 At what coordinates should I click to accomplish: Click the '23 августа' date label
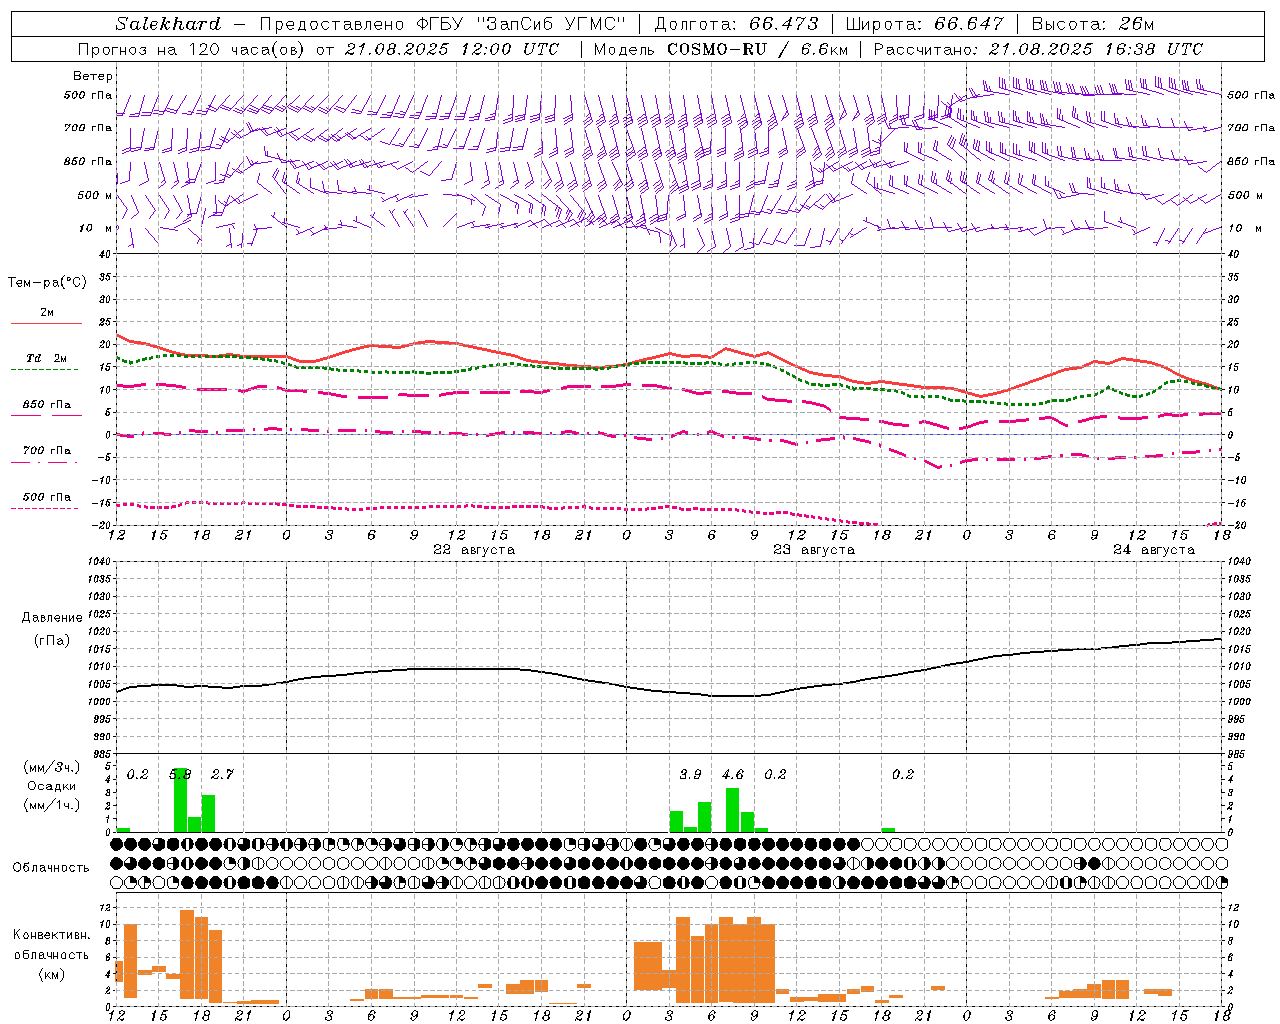pos(814,550)
